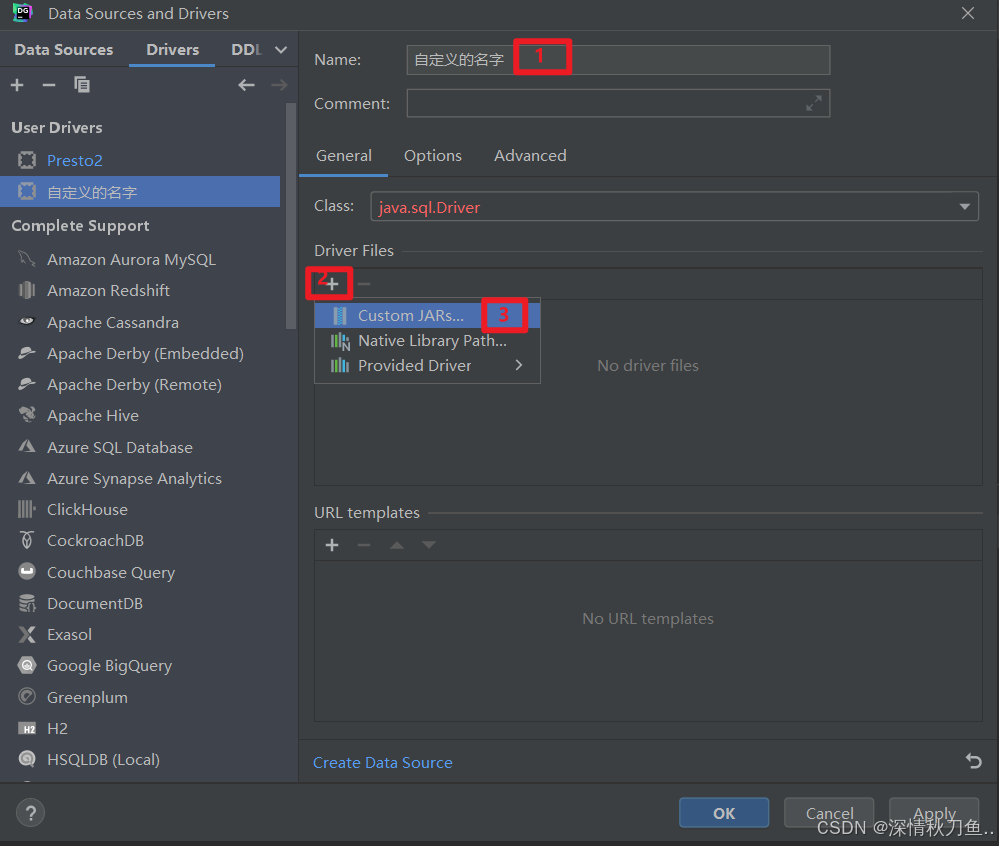999x846 pixels.
Task: Open help with the question mark button
Action: pyautogui.click(x=31, y=813)
